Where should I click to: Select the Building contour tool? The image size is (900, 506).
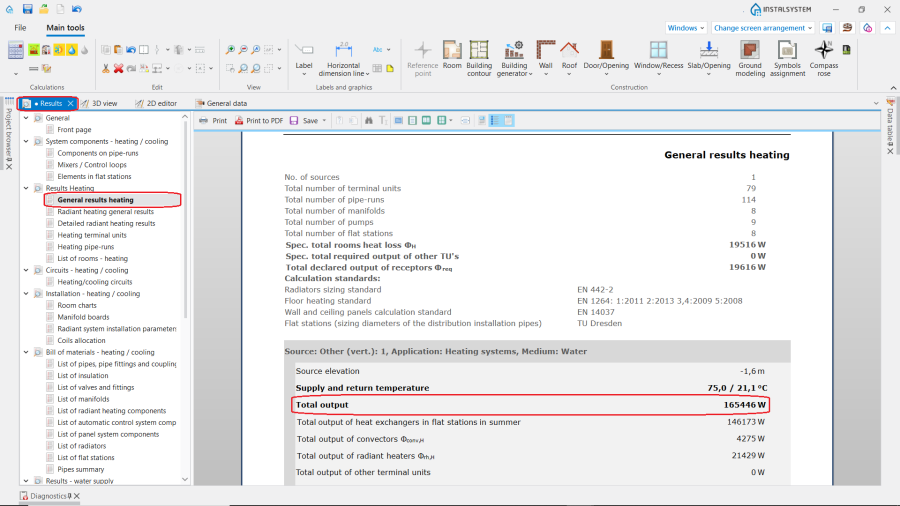pyautogui.click(x=479, y=58)
